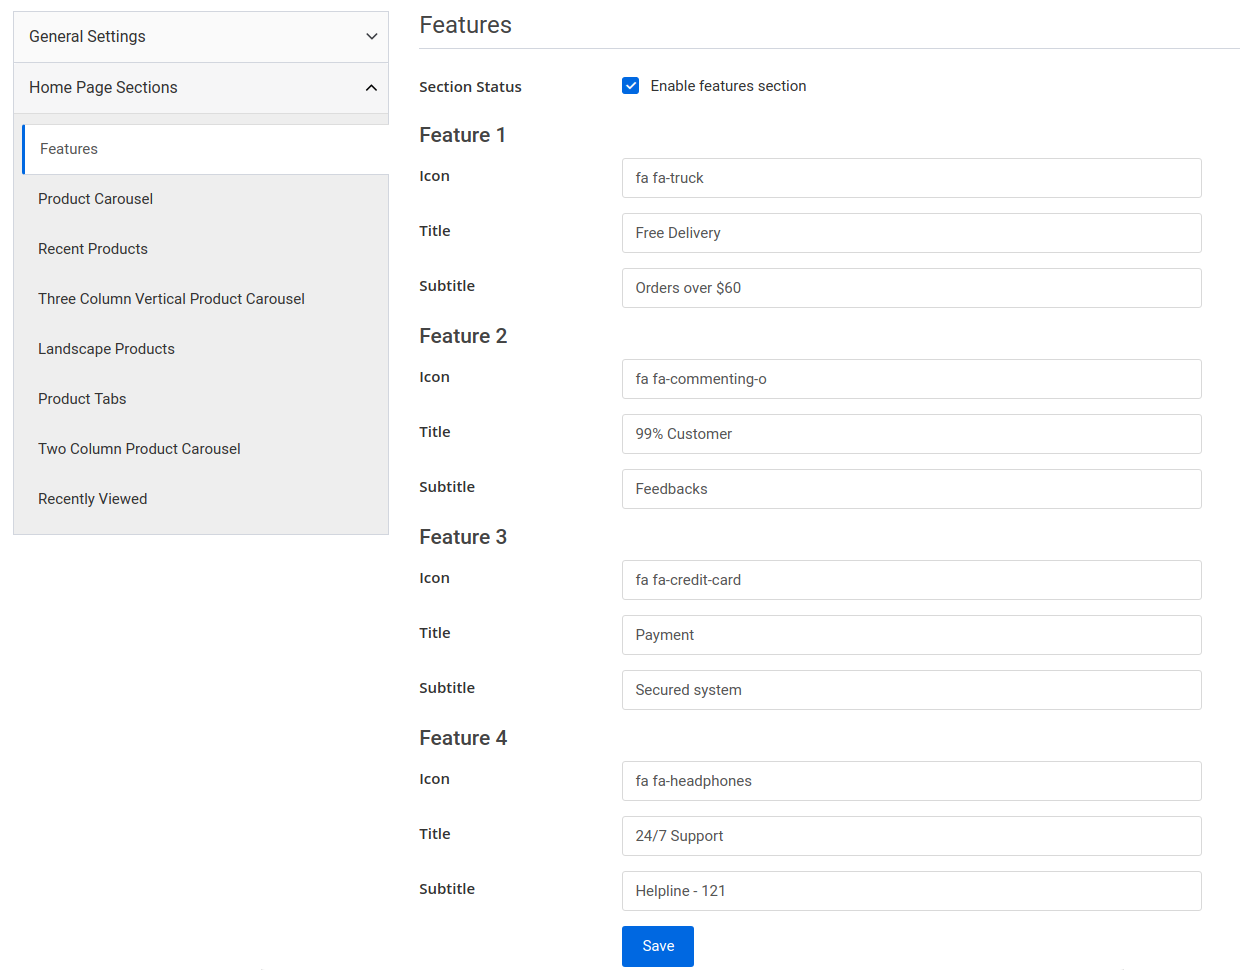Open the Product Carousel settings
The width and height of the screenshot is (1240, 970).
tap(95, 198)
